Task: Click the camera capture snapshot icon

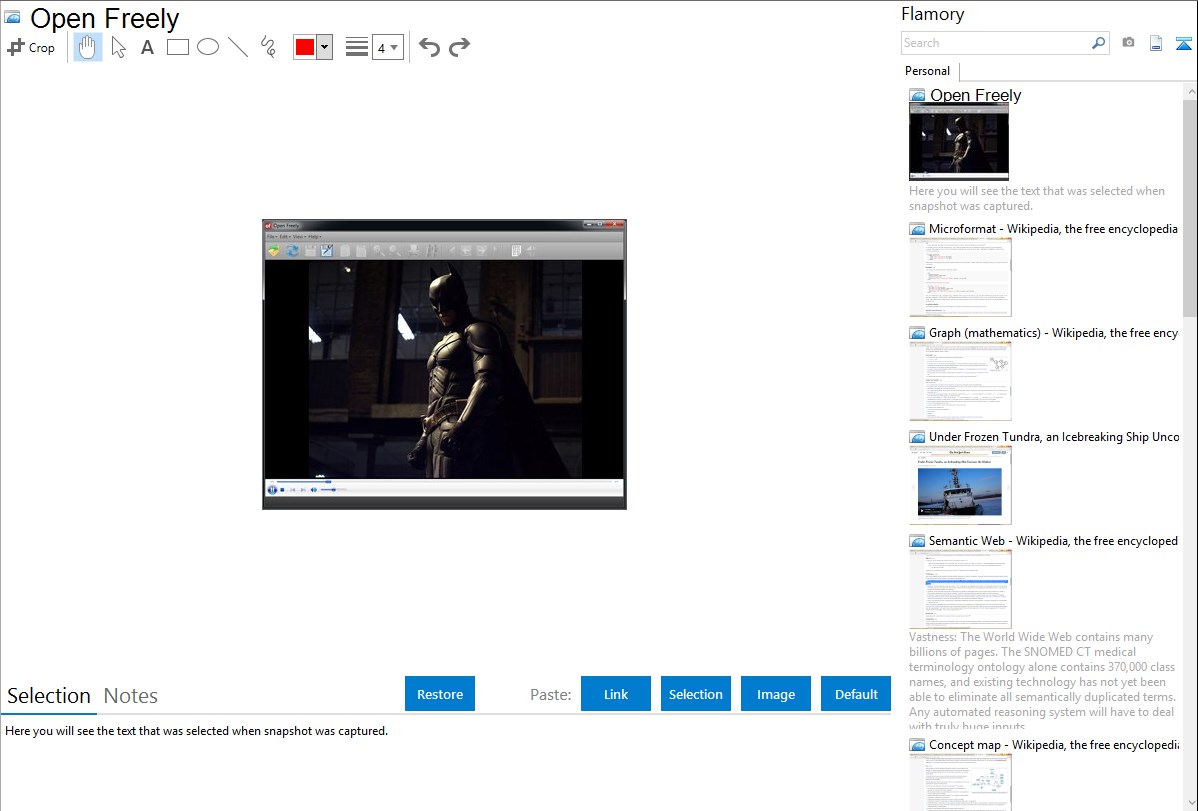Action: pyautogui.click(x=1128, y=43)
